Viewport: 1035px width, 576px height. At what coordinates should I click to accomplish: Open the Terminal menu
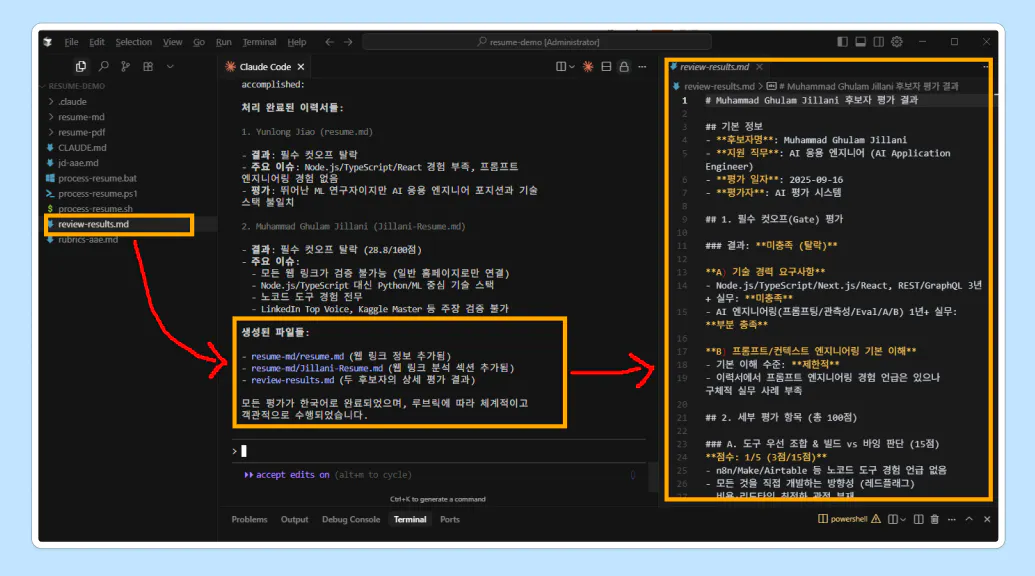[x=259, y=42]
